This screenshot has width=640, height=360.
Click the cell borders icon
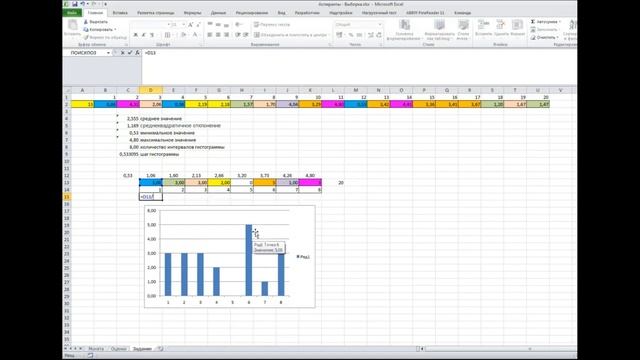[167, 35]
